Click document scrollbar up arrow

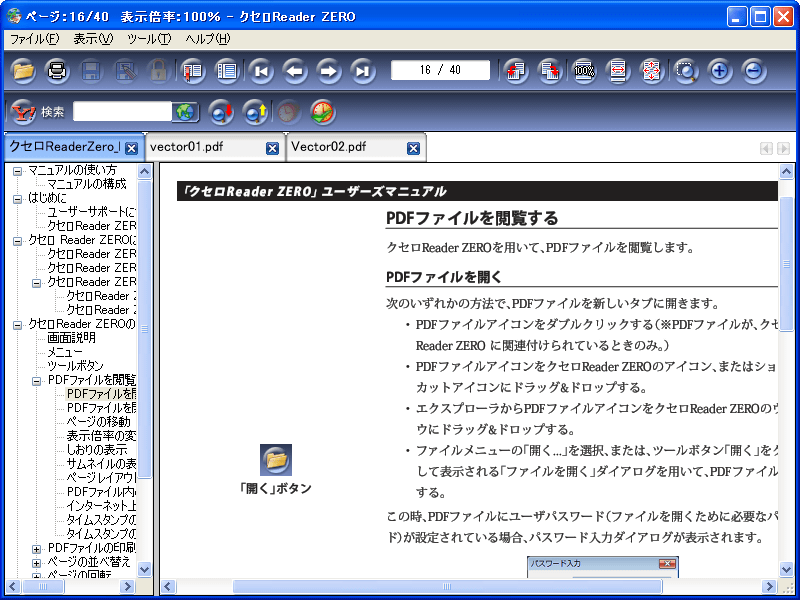(x=786, y=171)
